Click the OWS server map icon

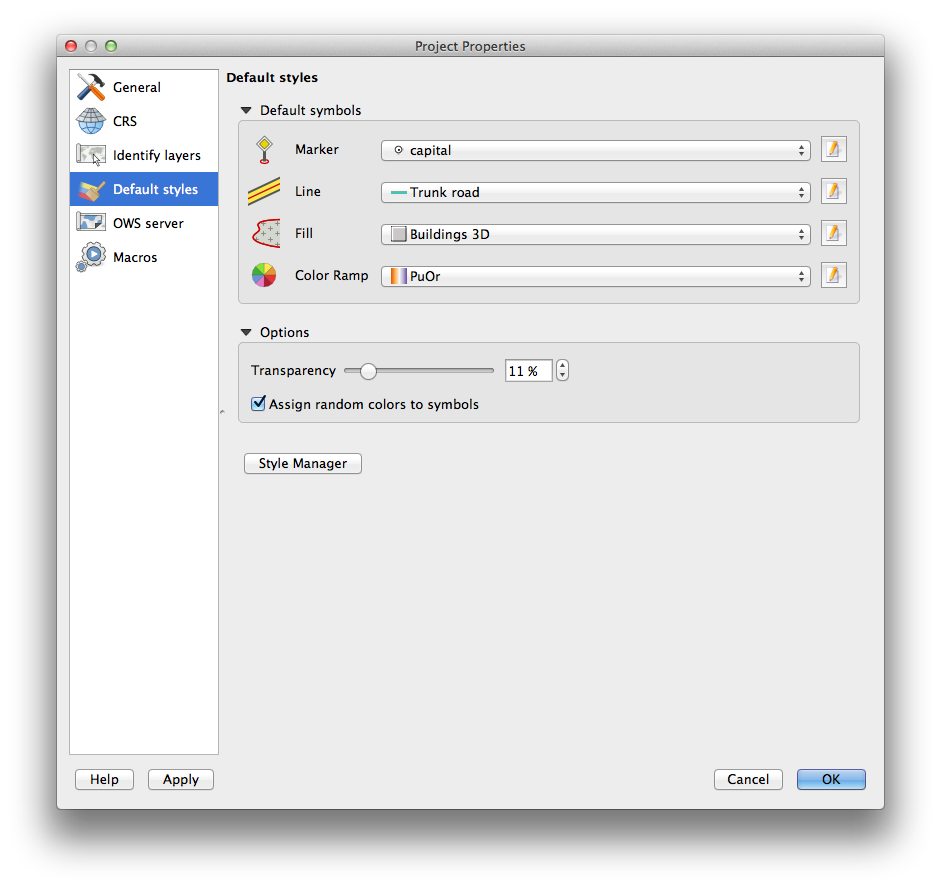point(91,223)
